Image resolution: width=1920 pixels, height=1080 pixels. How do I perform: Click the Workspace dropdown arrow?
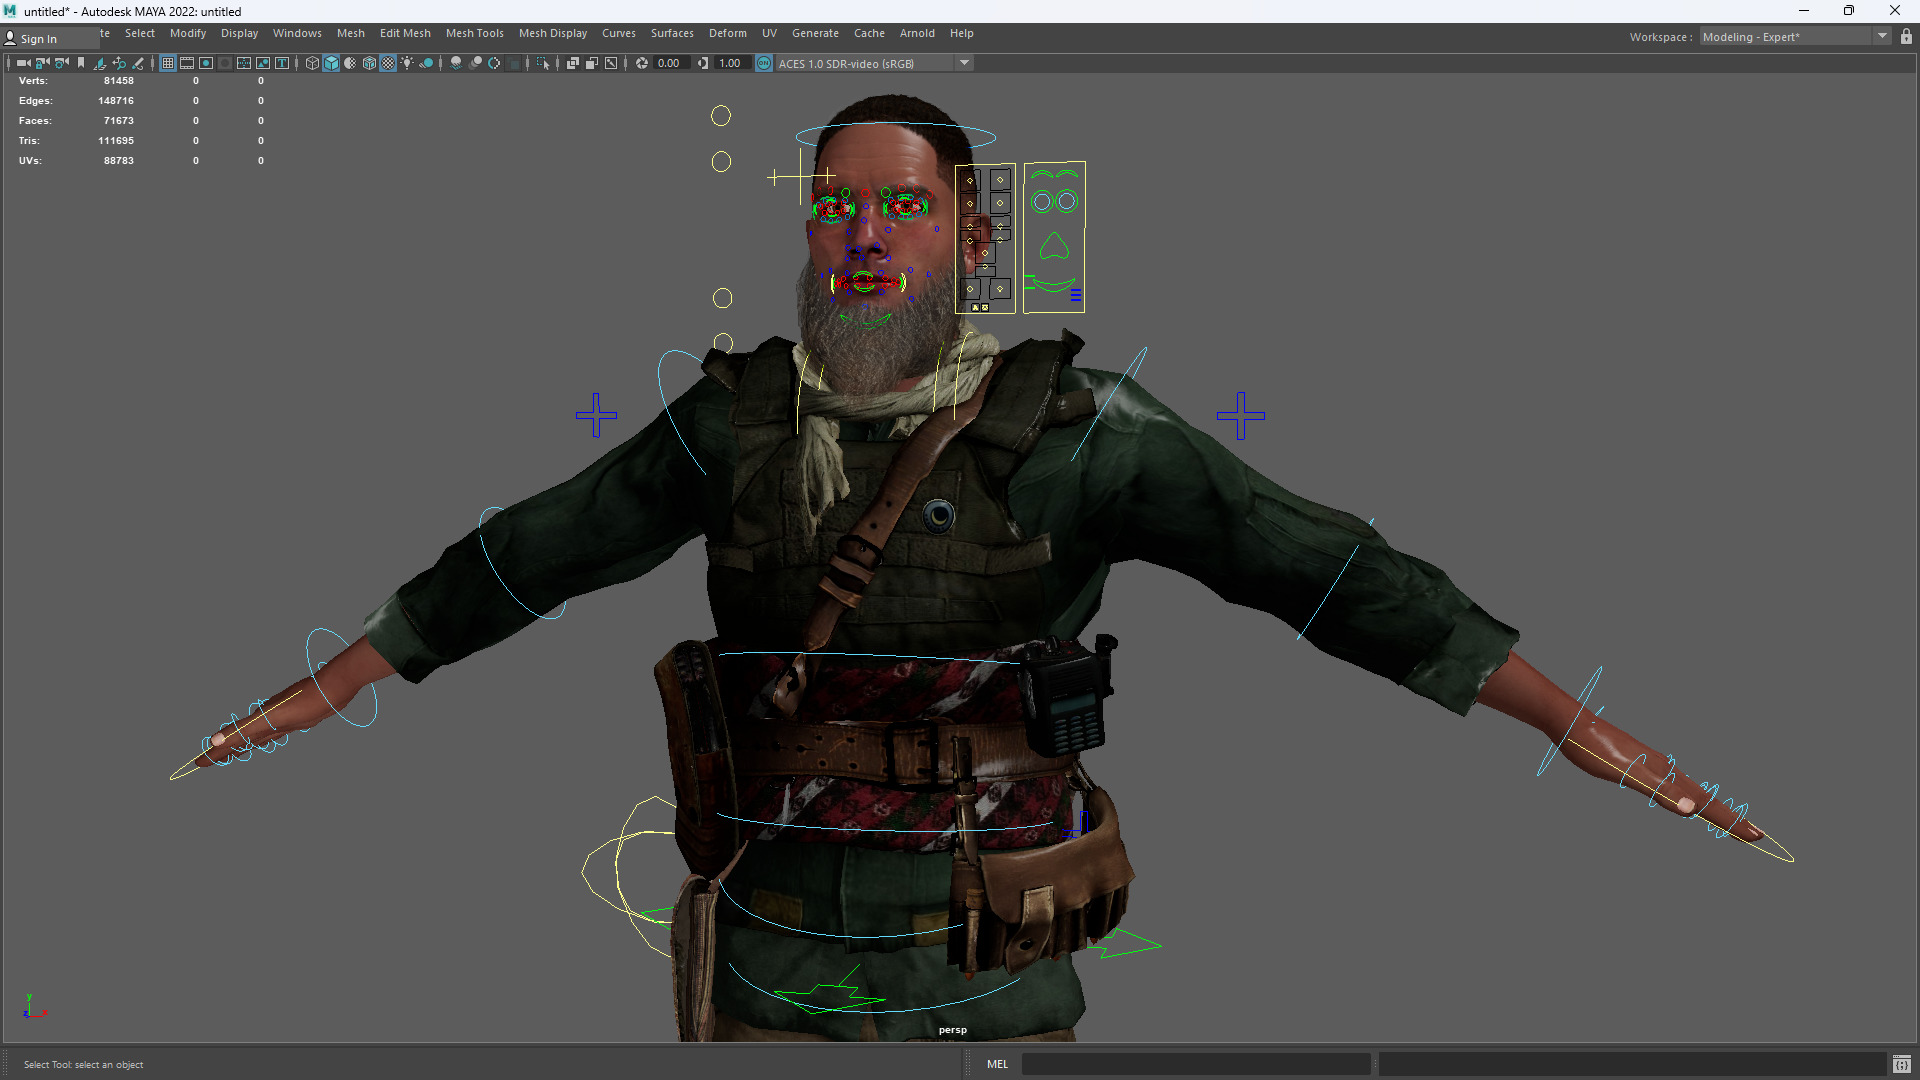tap(1882, 37)
